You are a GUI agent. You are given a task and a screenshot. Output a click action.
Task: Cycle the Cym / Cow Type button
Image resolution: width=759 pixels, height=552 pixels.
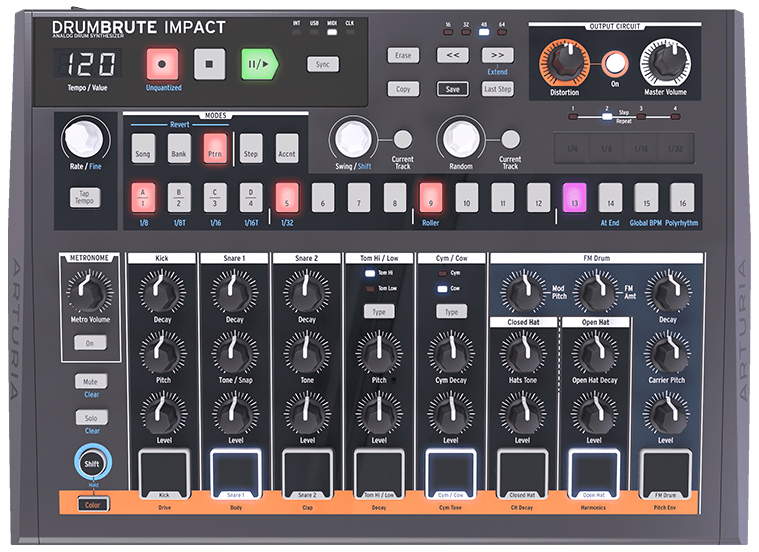click(450, 312)
